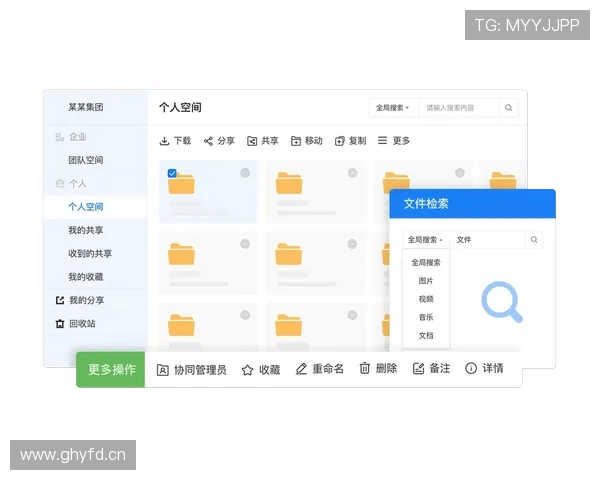Choose 音乐 option in search dropdown
The image size is (600, 480).
pos(426,317)
